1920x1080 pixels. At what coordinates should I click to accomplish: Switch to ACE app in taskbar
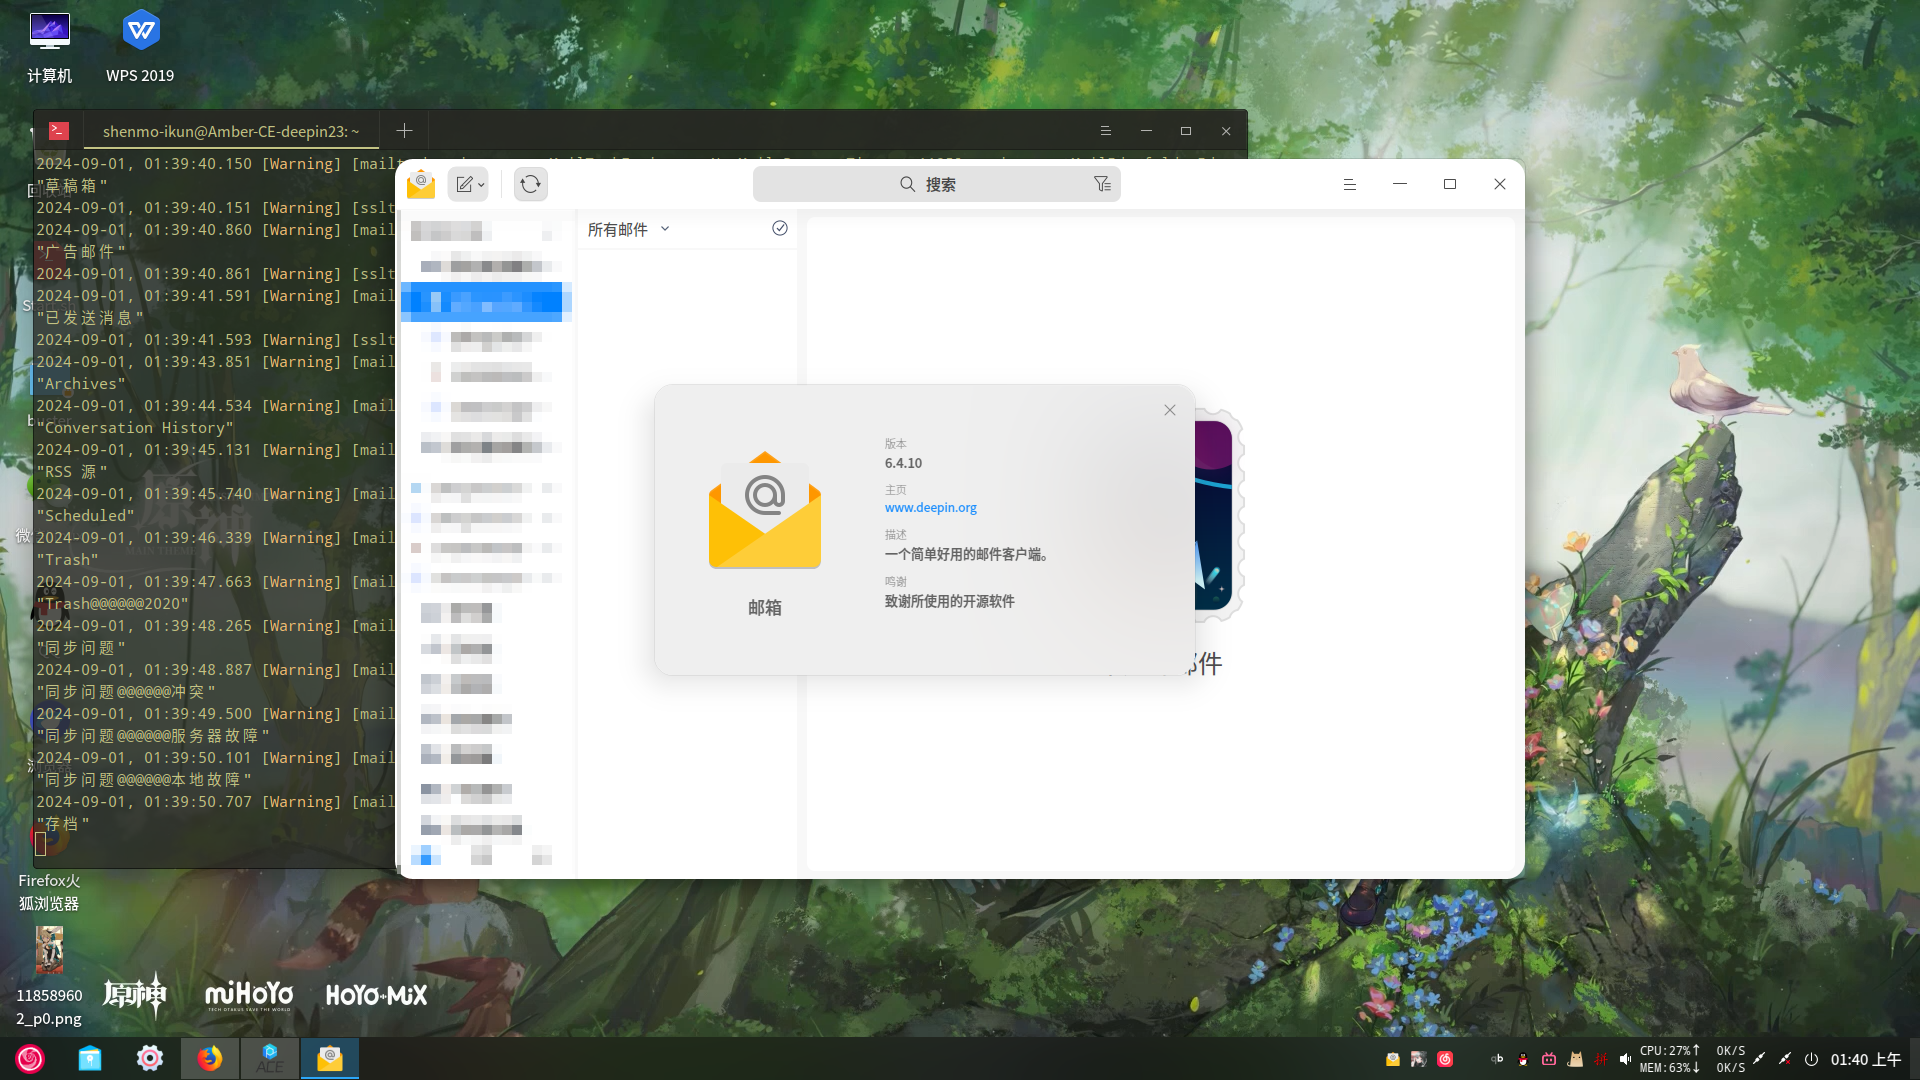[x=270, y=1058]
